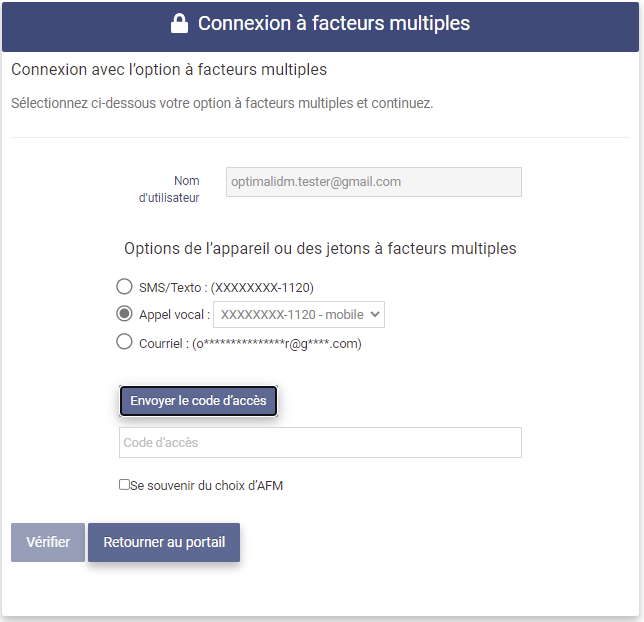This screenshot has height=622, width=644.
Task: Select the Appel vocal radio option
Action: [124, 313]
